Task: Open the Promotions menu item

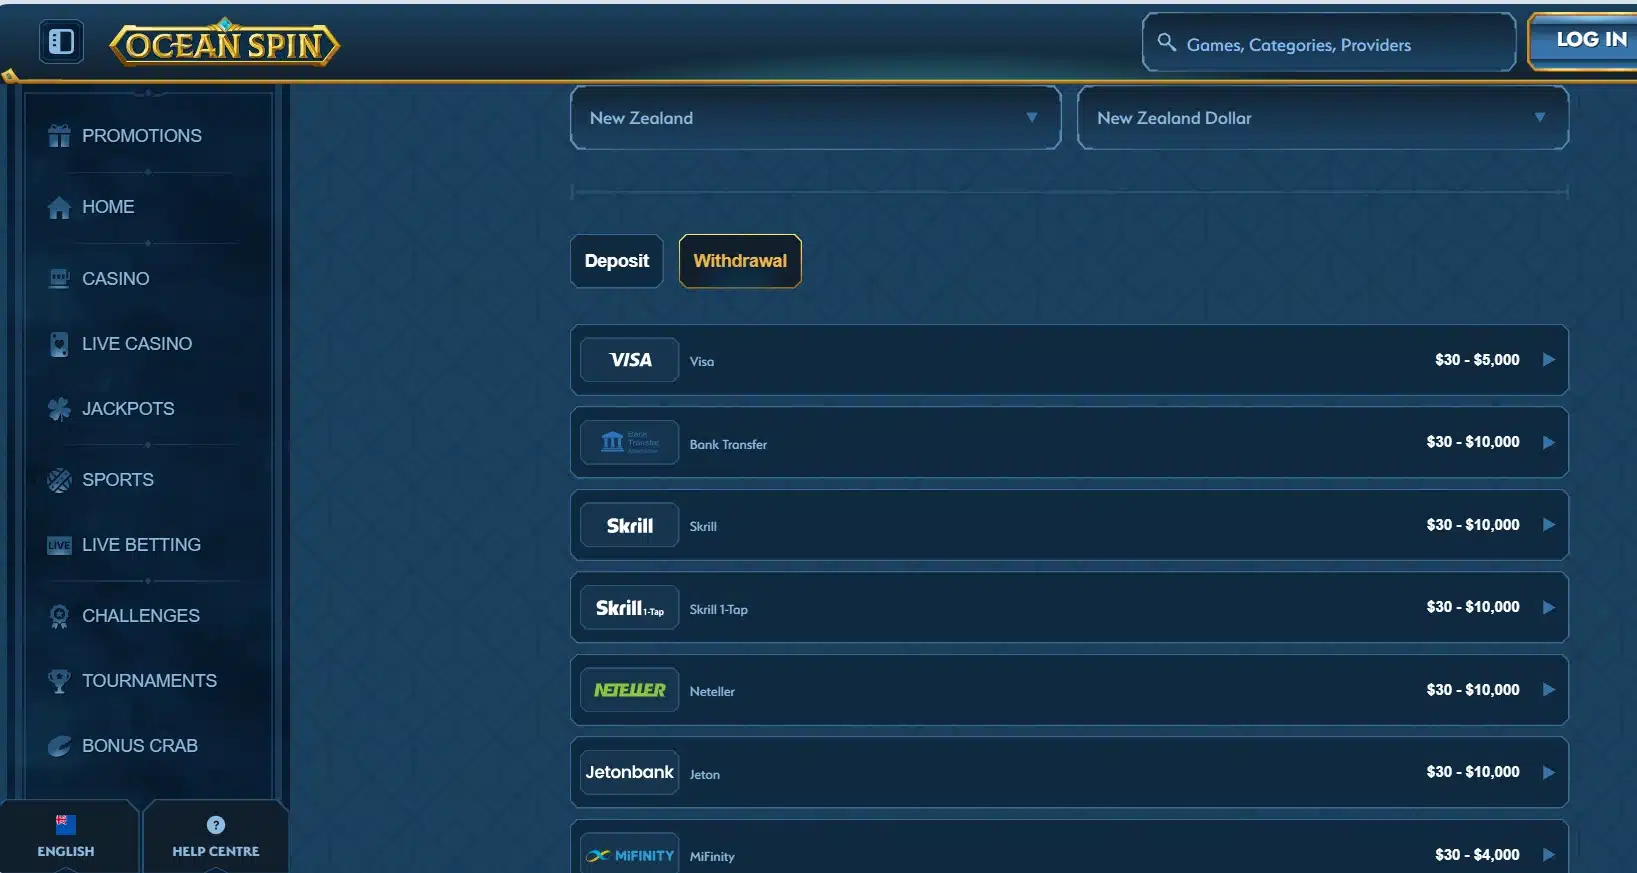Action: 142,136
